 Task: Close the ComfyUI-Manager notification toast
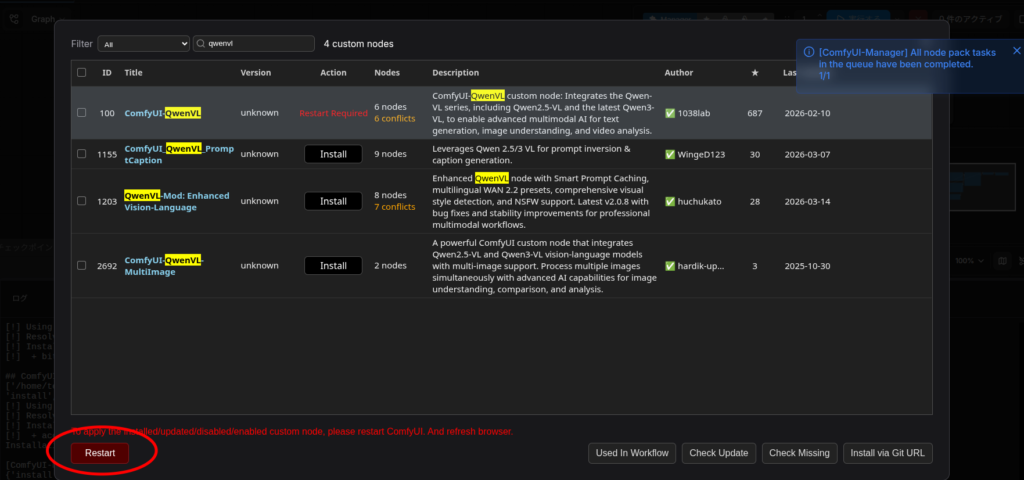[1014, 52]
